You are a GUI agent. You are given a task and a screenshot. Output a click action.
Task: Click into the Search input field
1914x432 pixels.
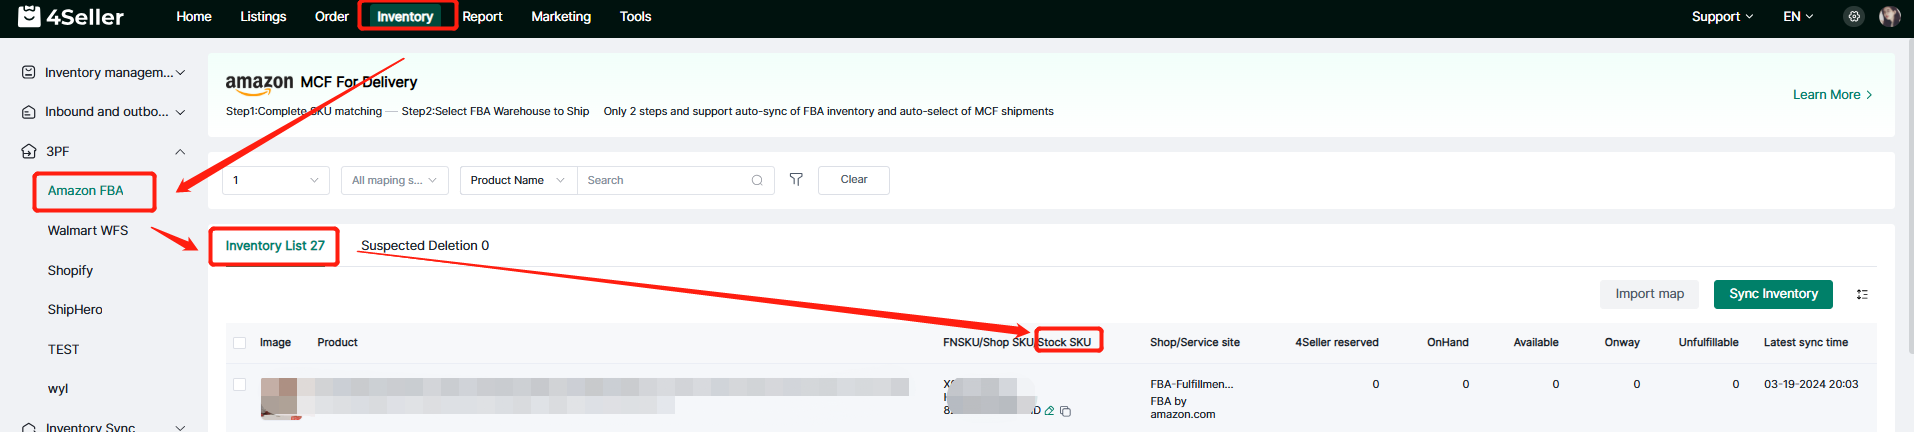[665, 181]
